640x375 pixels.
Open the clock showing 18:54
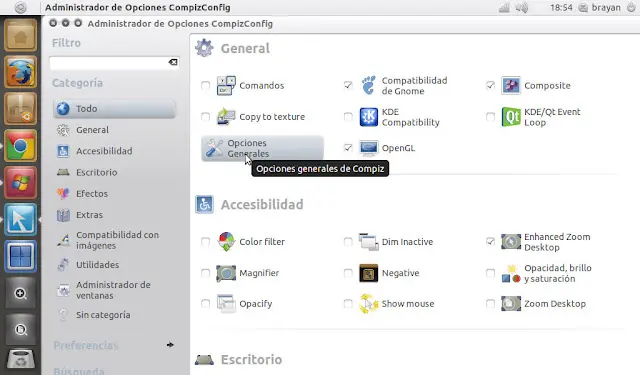(561, 8)
